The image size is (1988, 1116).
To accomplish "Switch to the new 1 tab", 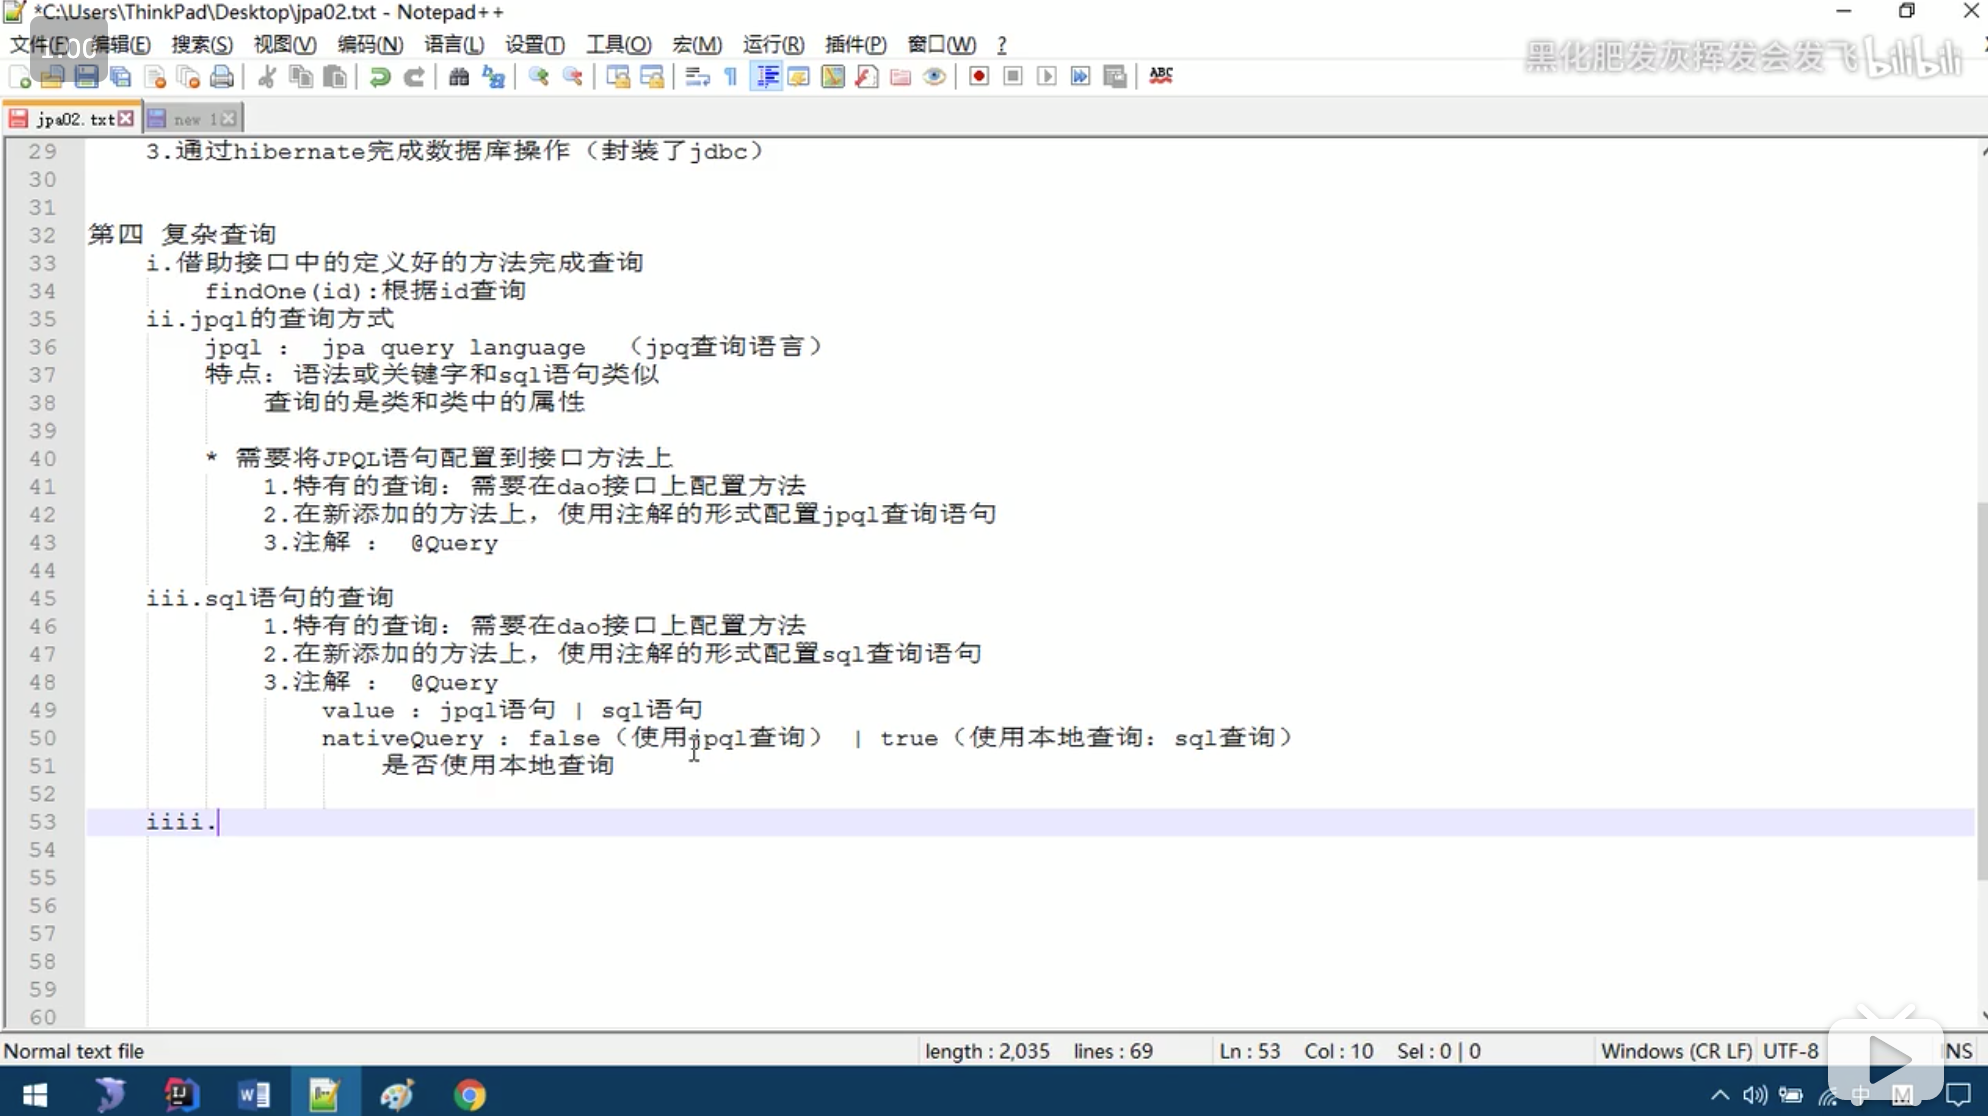I will click(x=189, y=119).
